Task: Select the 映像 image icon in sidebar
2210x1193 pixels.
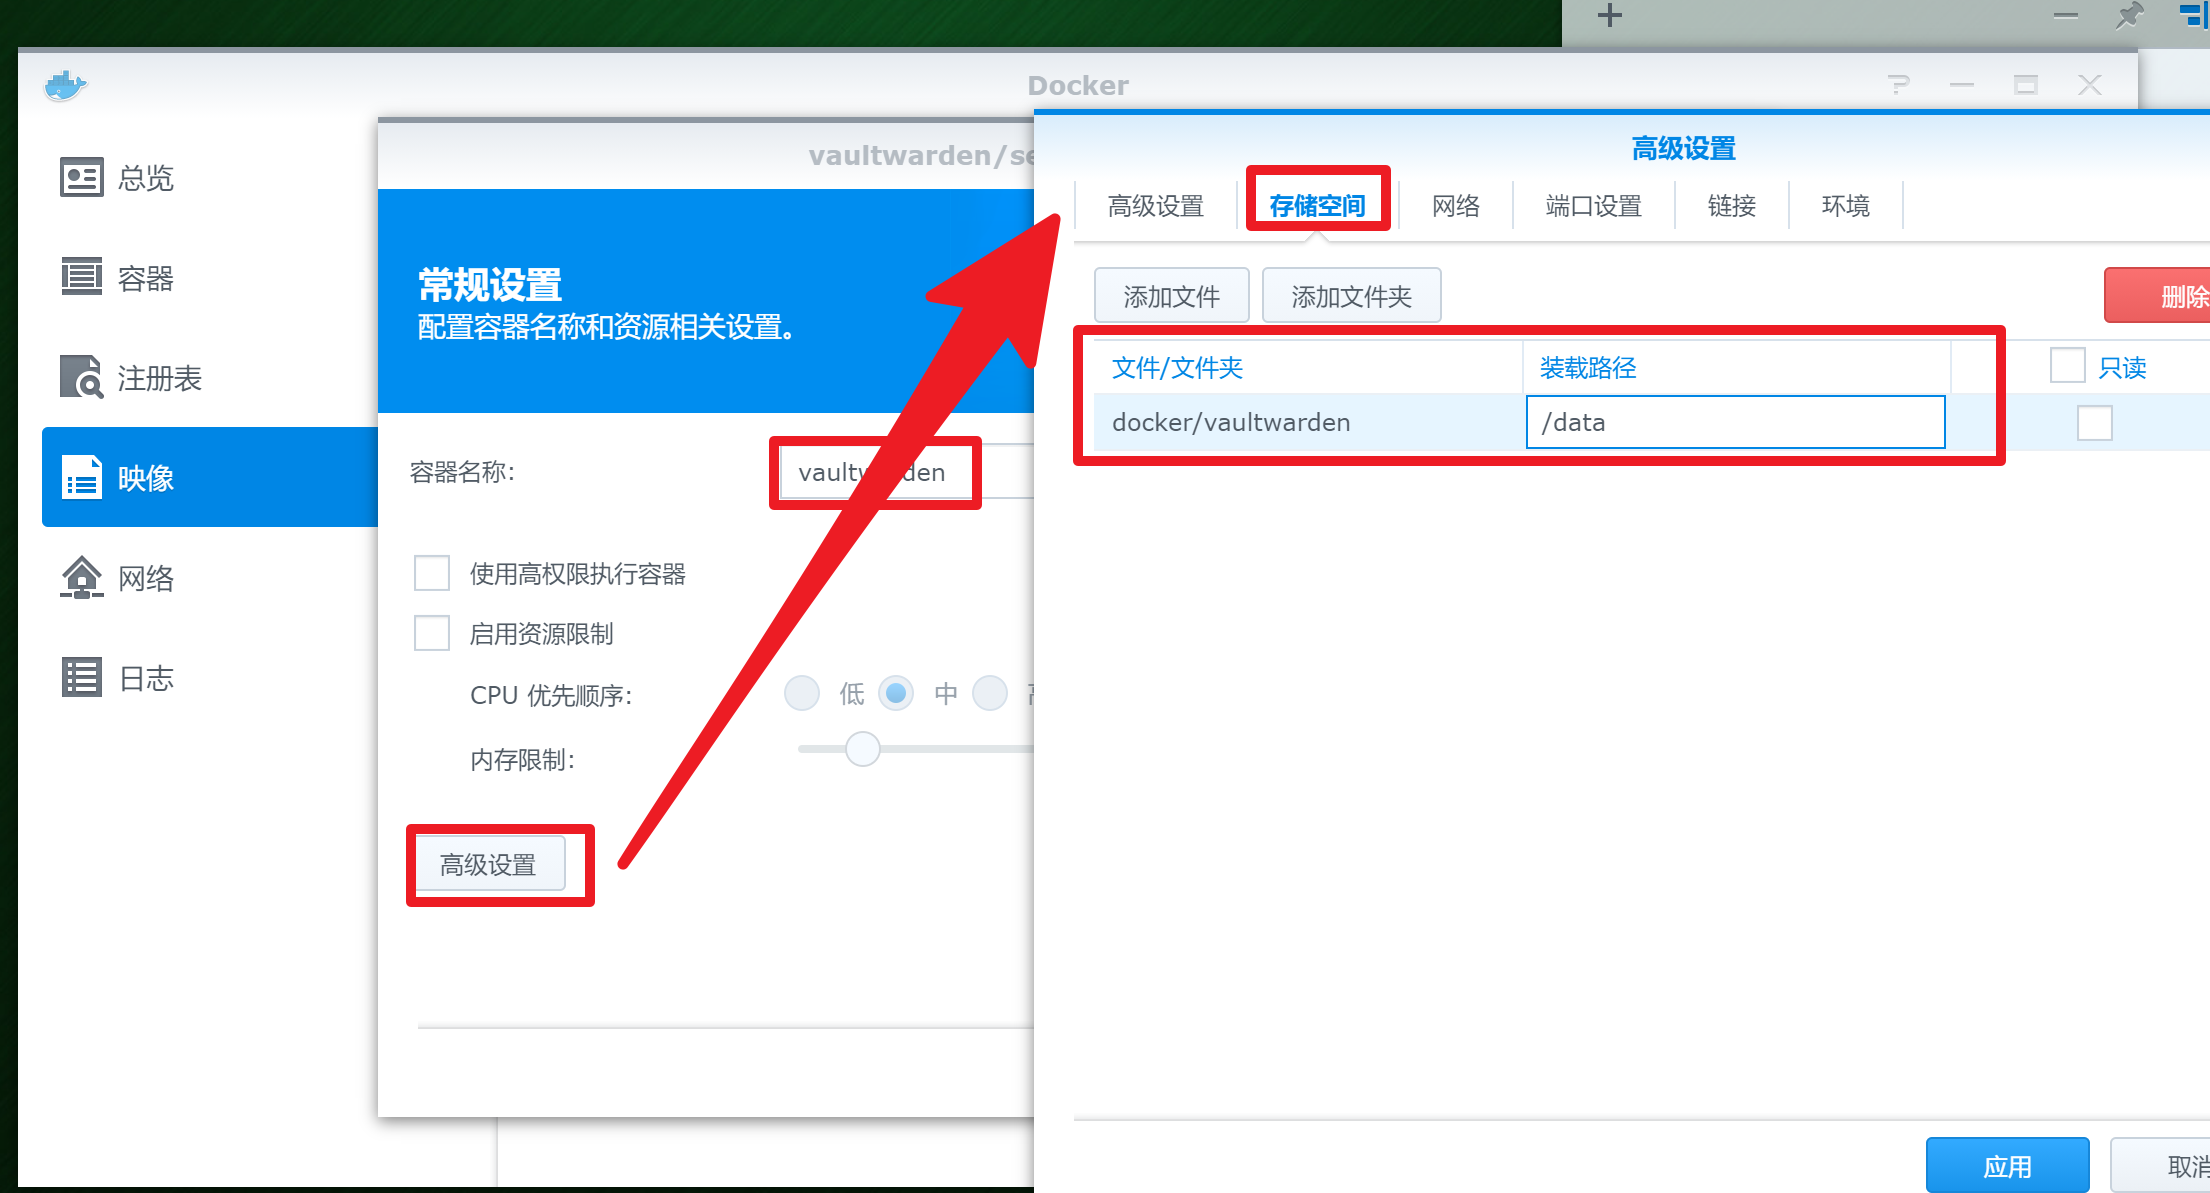Action: click(81, 477)
